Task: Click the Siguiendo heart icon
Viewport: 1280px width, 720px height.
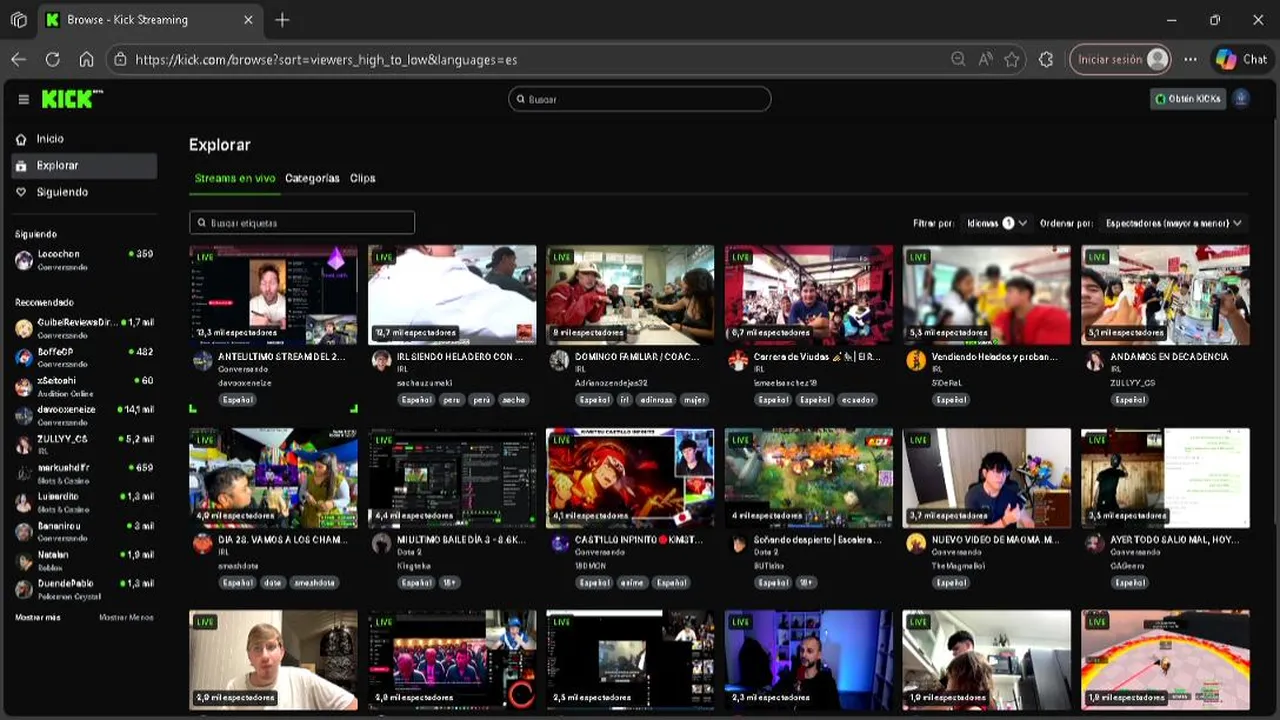Action: pos(21,192)
